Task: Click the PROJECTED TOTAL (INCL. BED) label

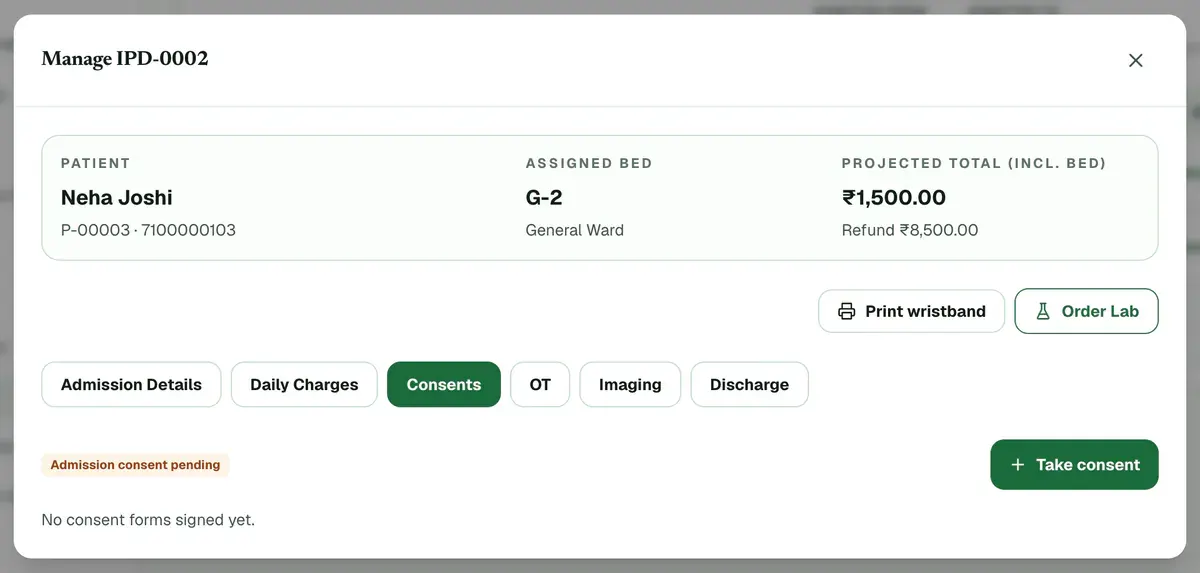Action: (x=974, y=163)
